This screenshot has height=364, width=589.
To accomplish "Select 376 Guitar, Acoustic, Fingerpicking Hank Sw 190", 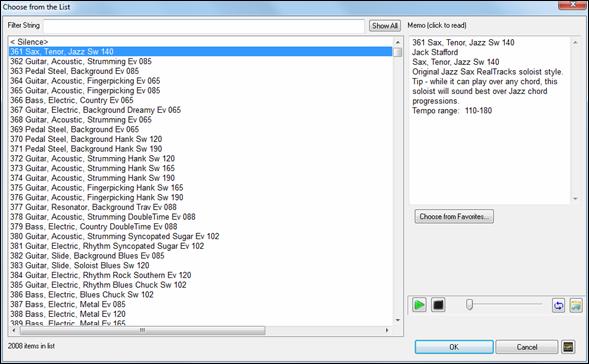I will pos(201,197).
